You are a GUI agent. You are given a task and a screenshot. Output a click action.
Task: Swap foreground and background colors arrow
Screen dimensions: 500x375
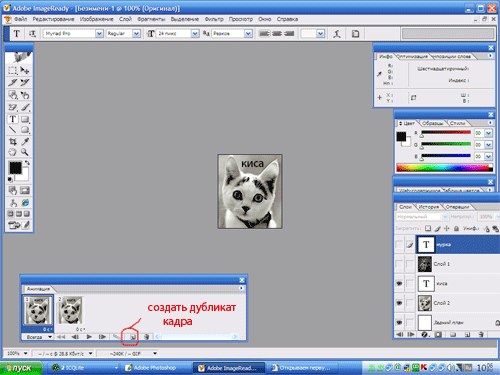tap(27, 163)
